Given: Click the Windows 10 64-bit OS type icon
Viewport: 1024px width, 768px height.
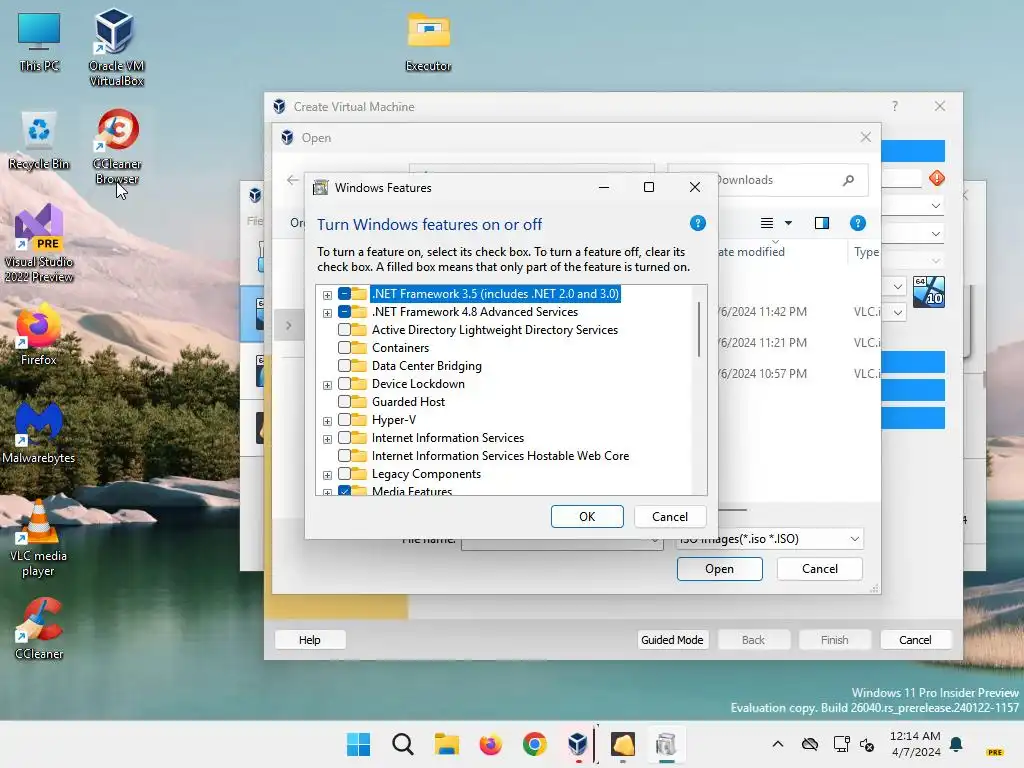Looking at the screenshot, I should (929, 292).
